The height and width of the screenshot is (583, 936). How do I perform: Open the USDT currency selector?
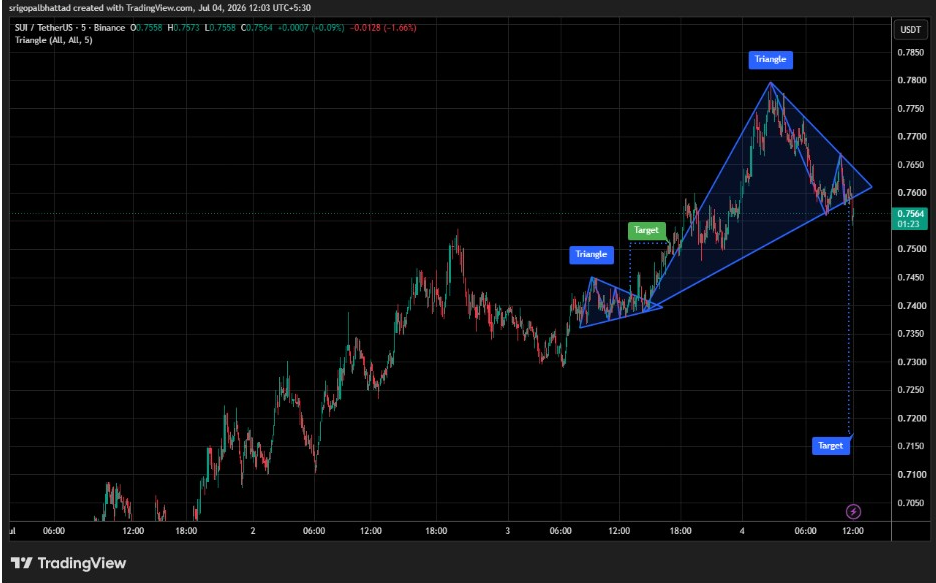[x=910, y=29]
